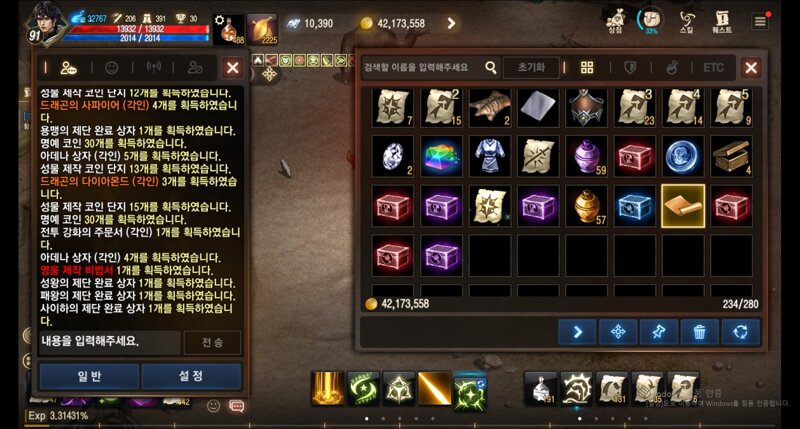The width and height of the screenshot is (800, 429).
Task: Click the 설정 chat settings button
Action: [x=191, y=376]
